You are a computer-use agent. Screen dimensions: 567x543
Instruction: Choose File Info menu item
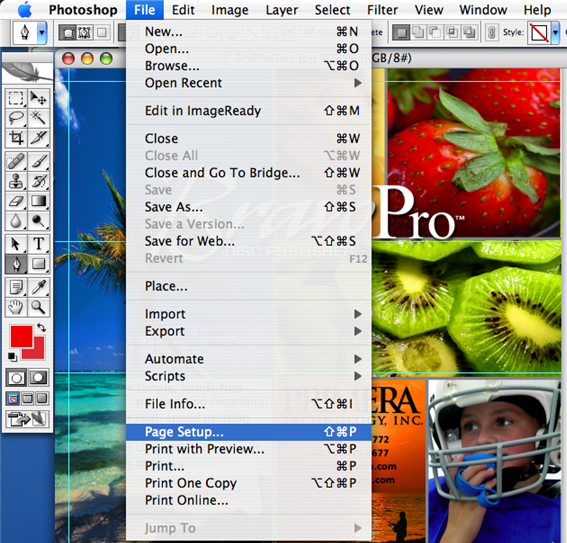(x=249, y=404)
